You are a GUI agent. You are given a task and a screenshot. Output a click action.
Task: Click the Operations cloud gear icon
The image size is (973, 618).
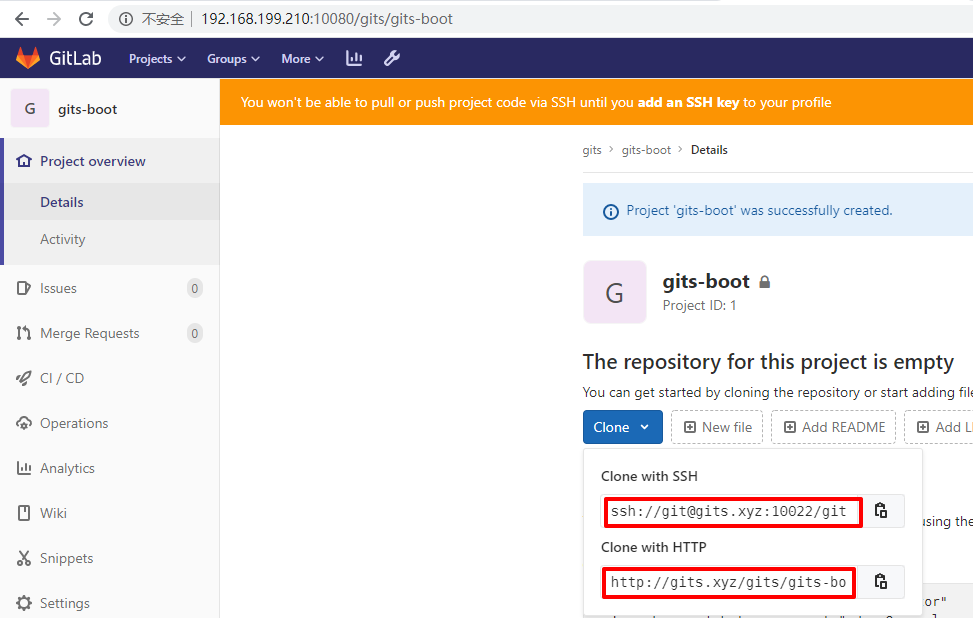coord(24,423)
